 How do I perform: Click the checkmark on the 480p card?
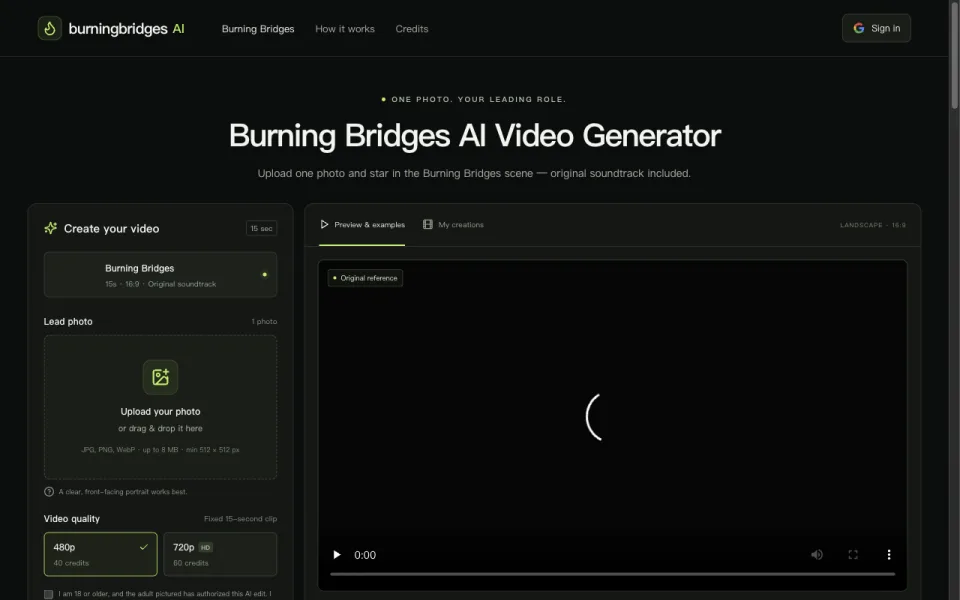(144, 547)
